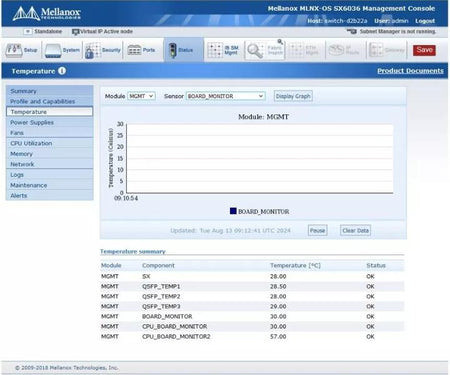Open the Ports section icon

pos(134,50)
